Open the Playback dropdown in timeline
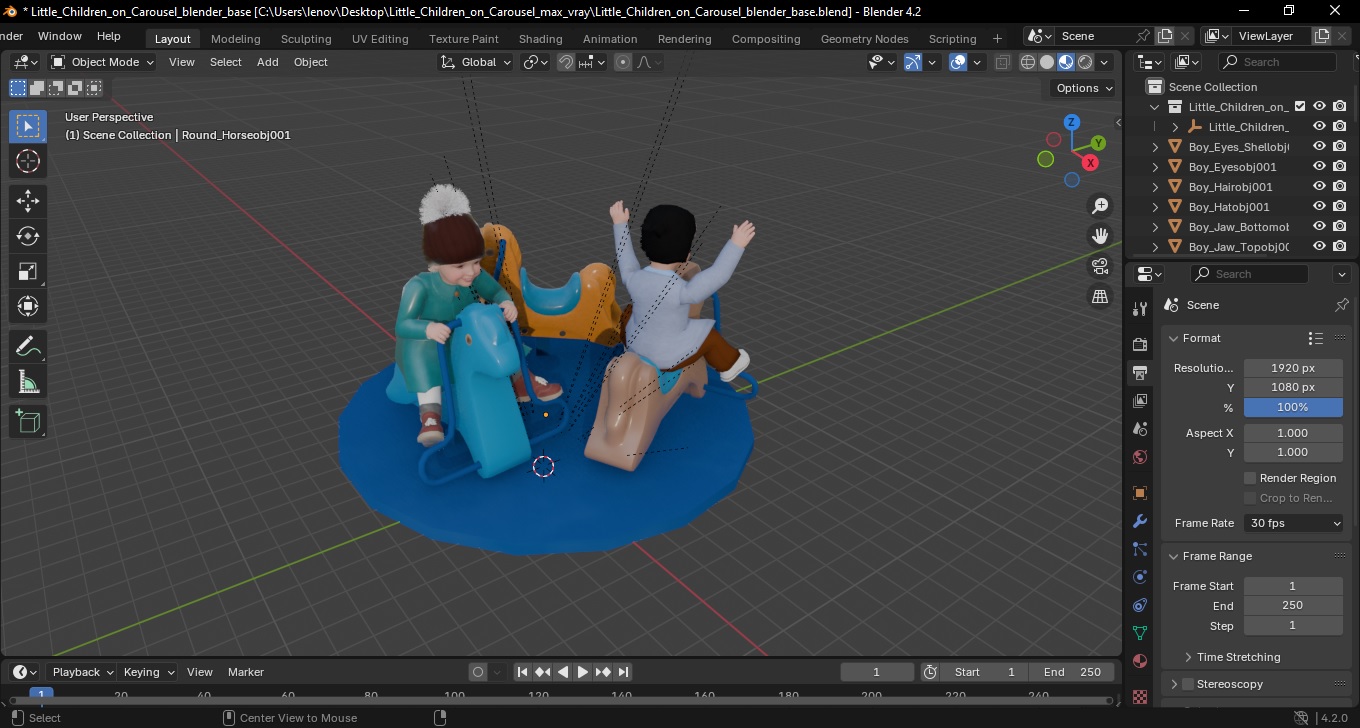 pyautogui.click(x=81, y=672)
